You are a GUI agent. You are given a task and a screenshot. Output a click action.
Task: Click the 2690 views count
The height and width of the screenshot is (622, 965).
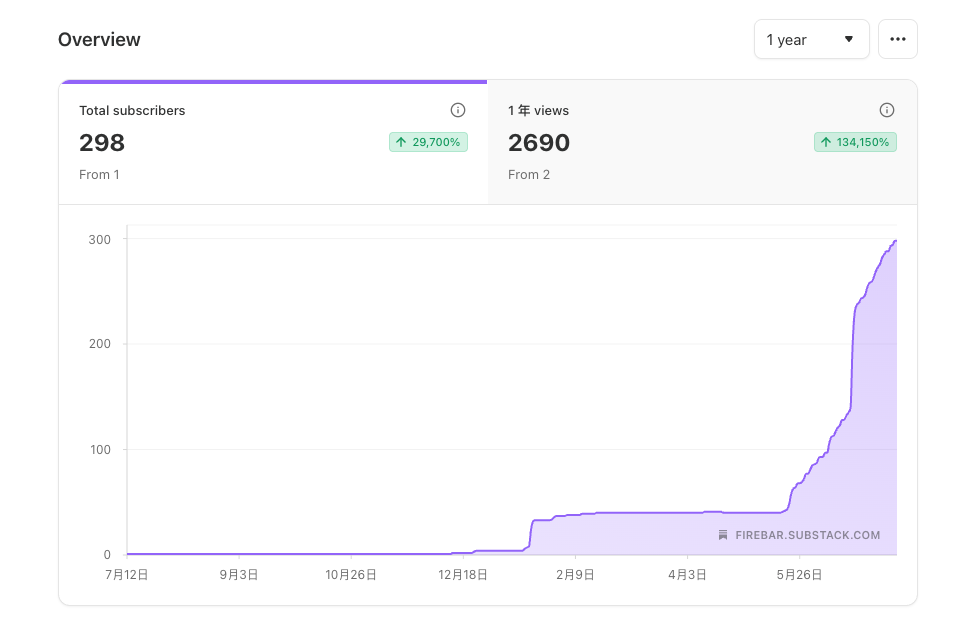pyautogui.click(x=539, y=143)
